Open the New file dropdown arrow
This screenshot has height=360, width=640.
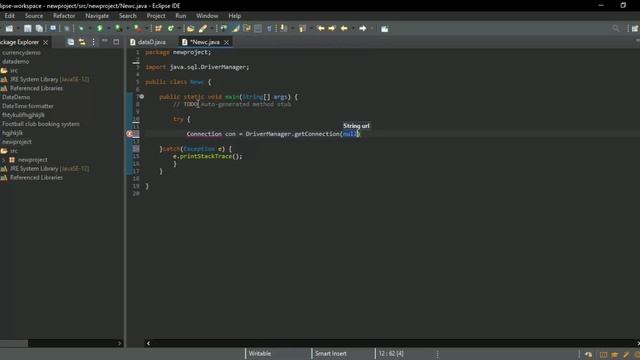[x=18, y=28]
